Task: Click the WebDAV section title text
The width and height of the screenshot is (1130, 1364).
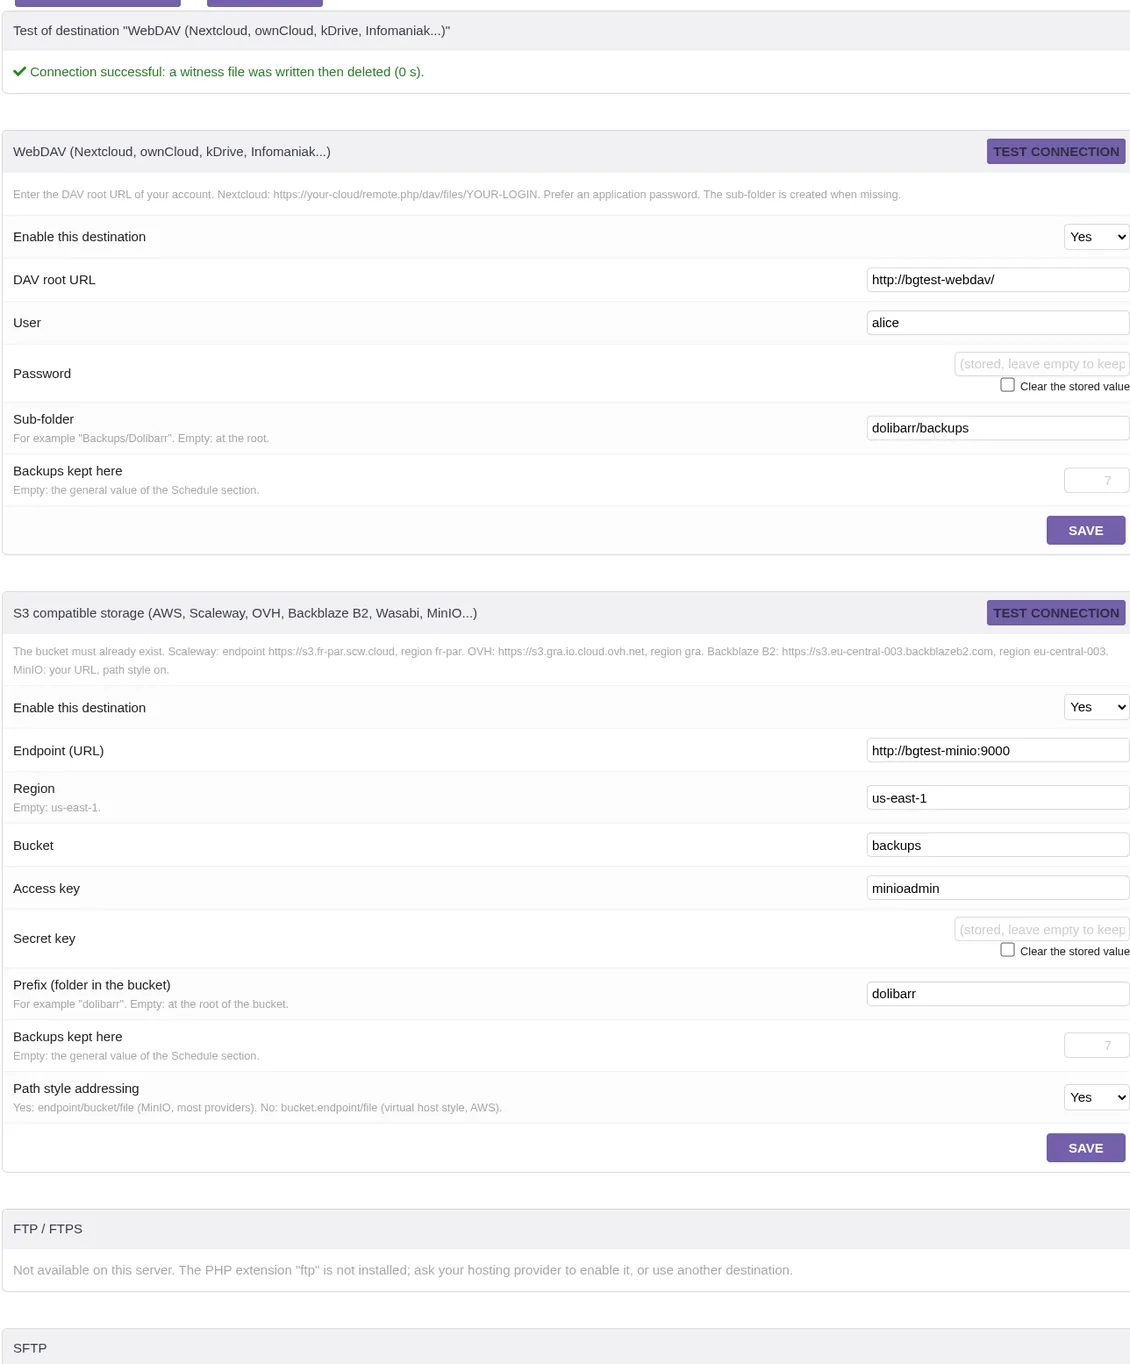Action: coord(172,152)
